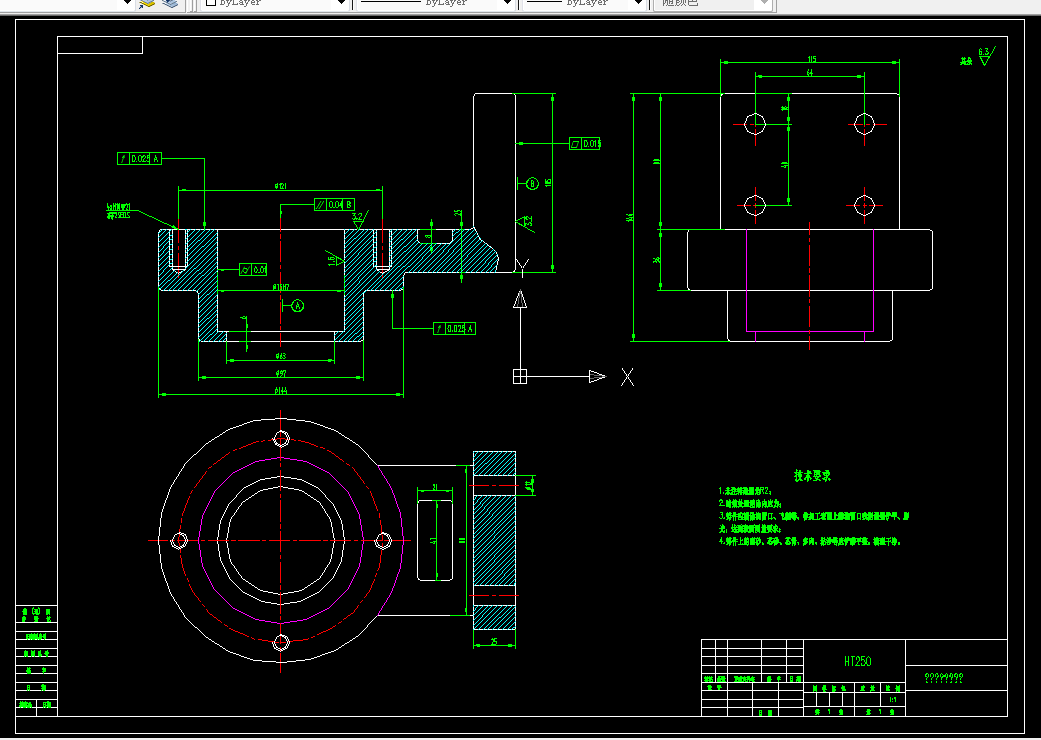
Task: Select the ???????? title block text
Action: 943,678
